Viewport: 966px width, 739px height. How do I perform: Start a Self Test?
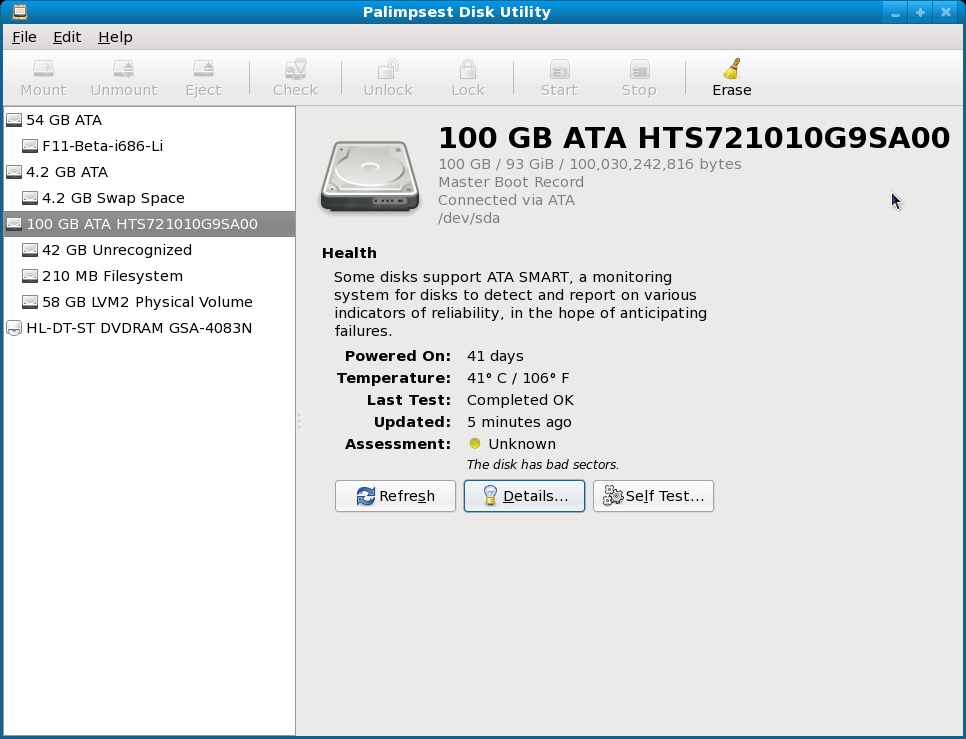(653, 496)
